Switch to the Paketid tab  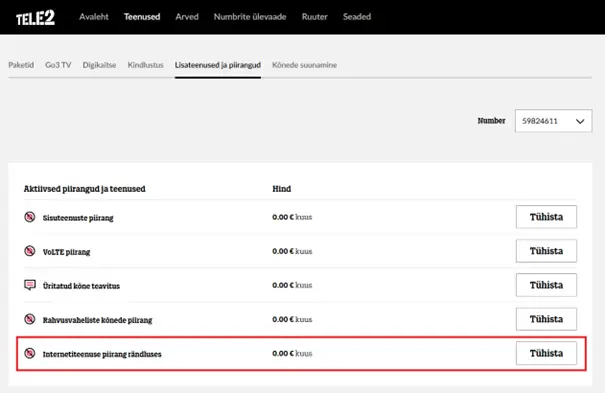coord(21,65)
